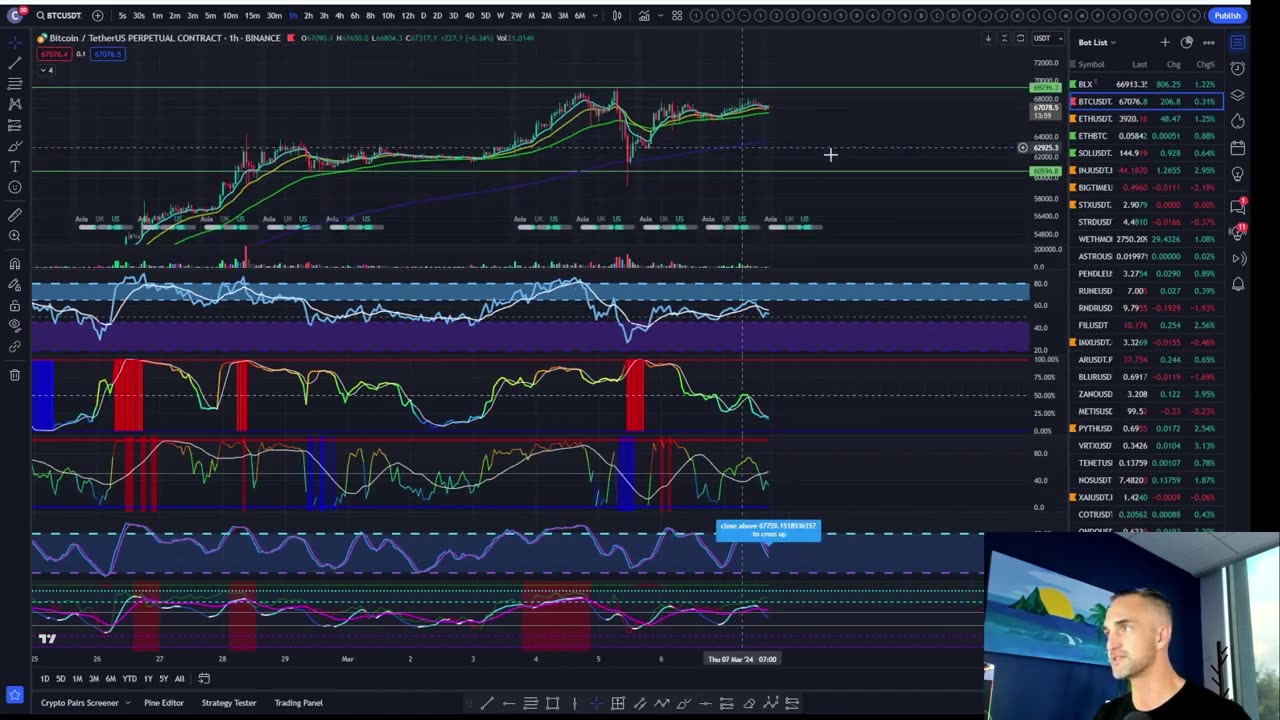Select the 6M timeframe
1280x720 pixels.
pyautogui.click(x=579, y=15)
